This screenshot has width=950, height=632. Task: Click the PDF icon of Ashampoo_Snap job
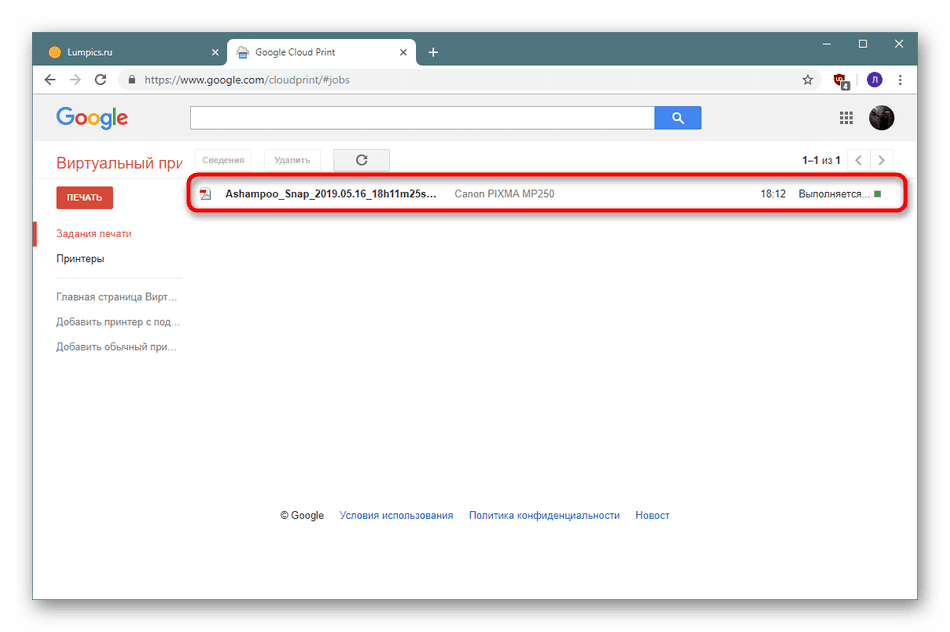click(206, 194)
